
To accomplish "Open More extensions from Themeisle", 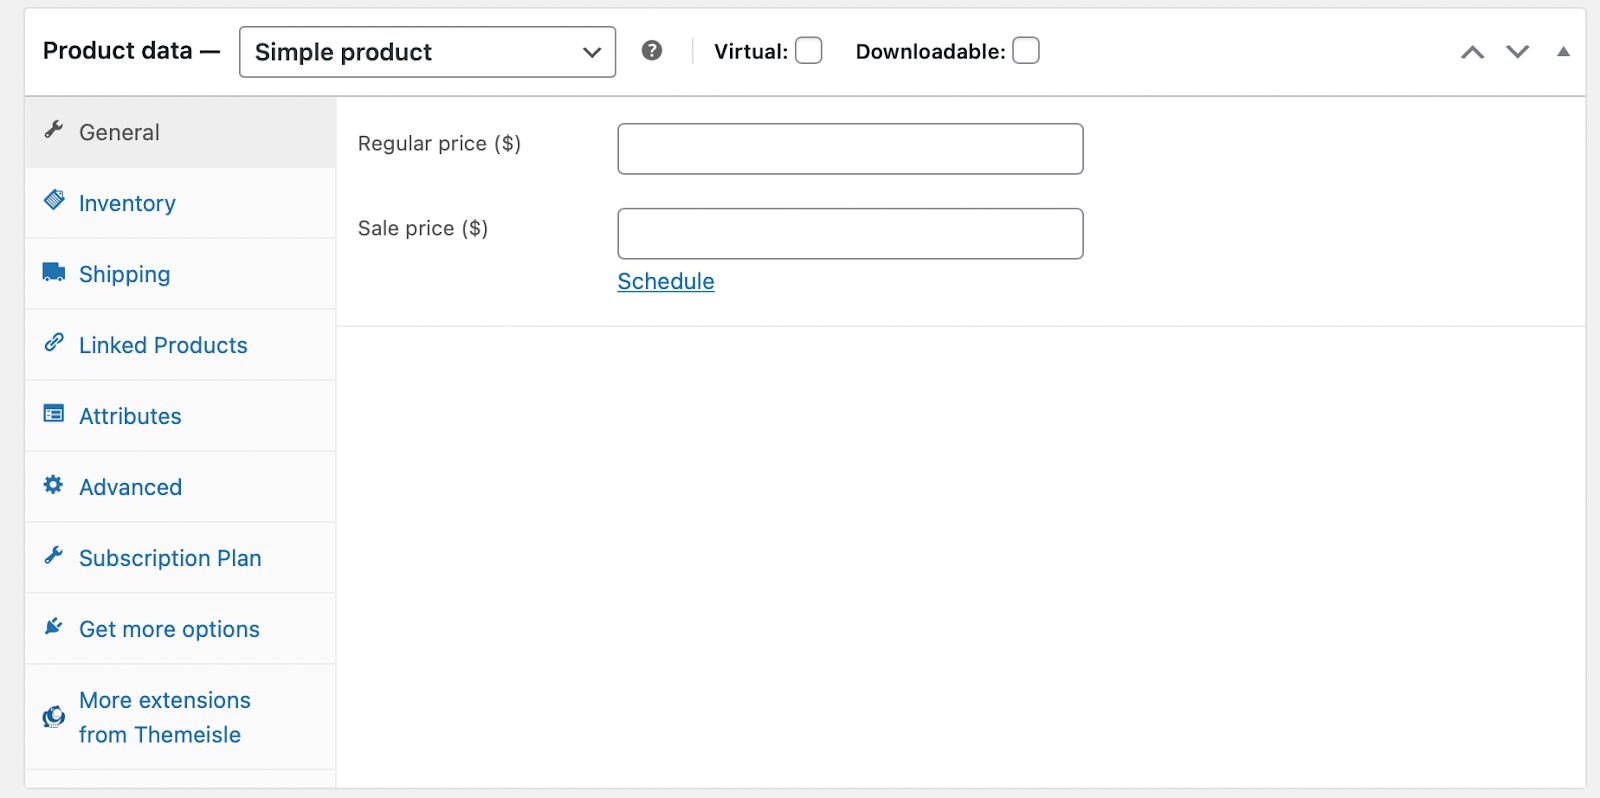I will tap(165, 716).
